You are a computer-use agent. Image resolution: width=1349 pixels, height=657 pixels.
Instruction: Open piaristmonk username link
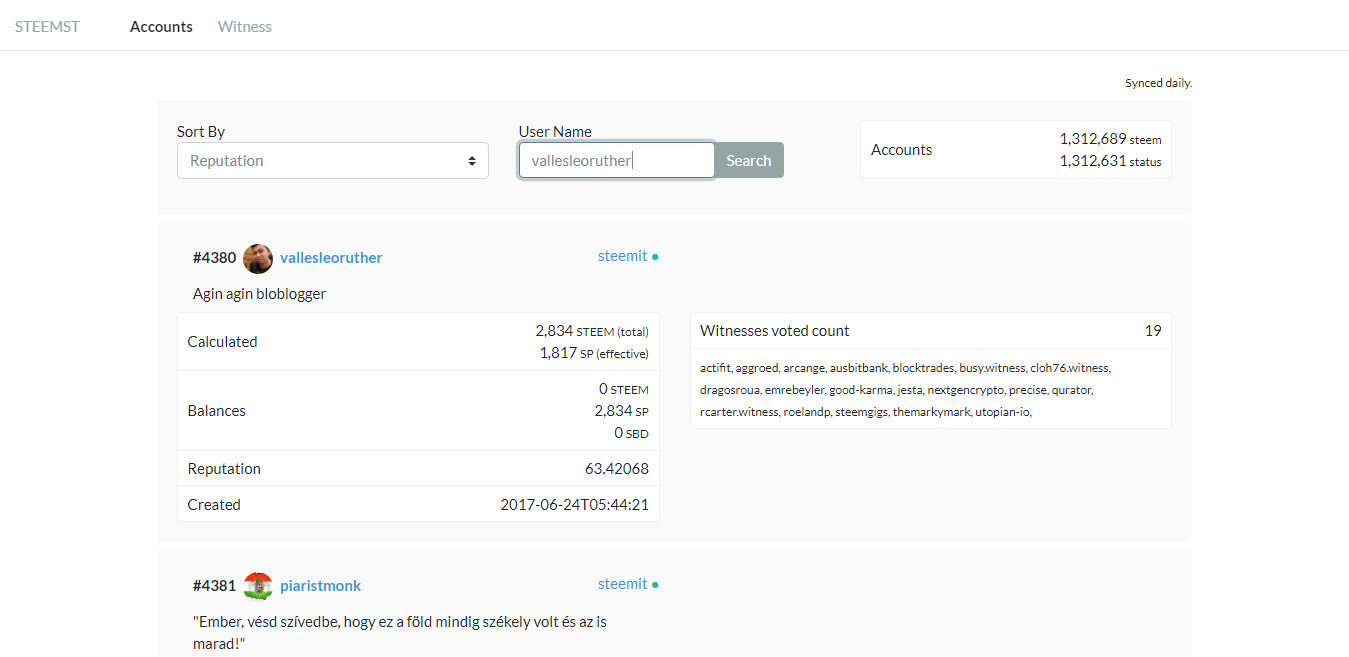pyautogui.click(x=321, y=586)
